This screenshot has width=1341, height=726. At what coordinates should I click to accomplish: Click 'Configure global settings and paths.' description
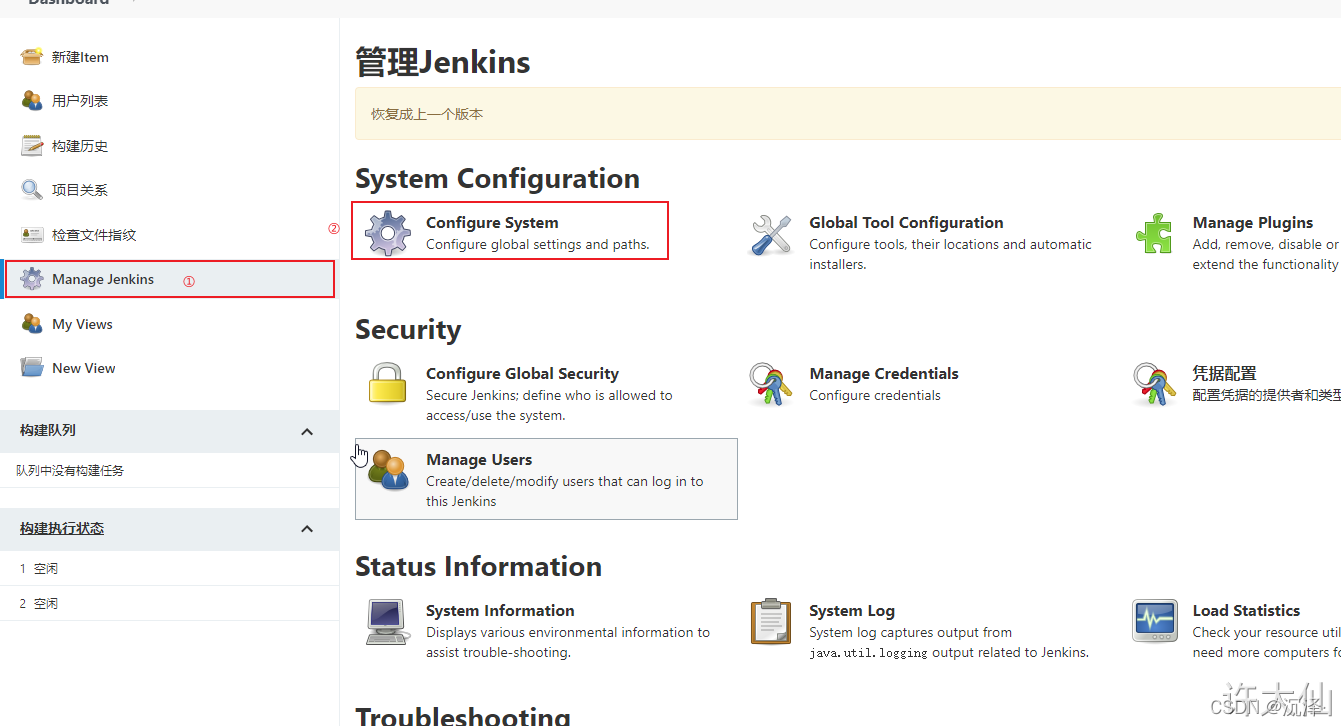click(538, 244)
